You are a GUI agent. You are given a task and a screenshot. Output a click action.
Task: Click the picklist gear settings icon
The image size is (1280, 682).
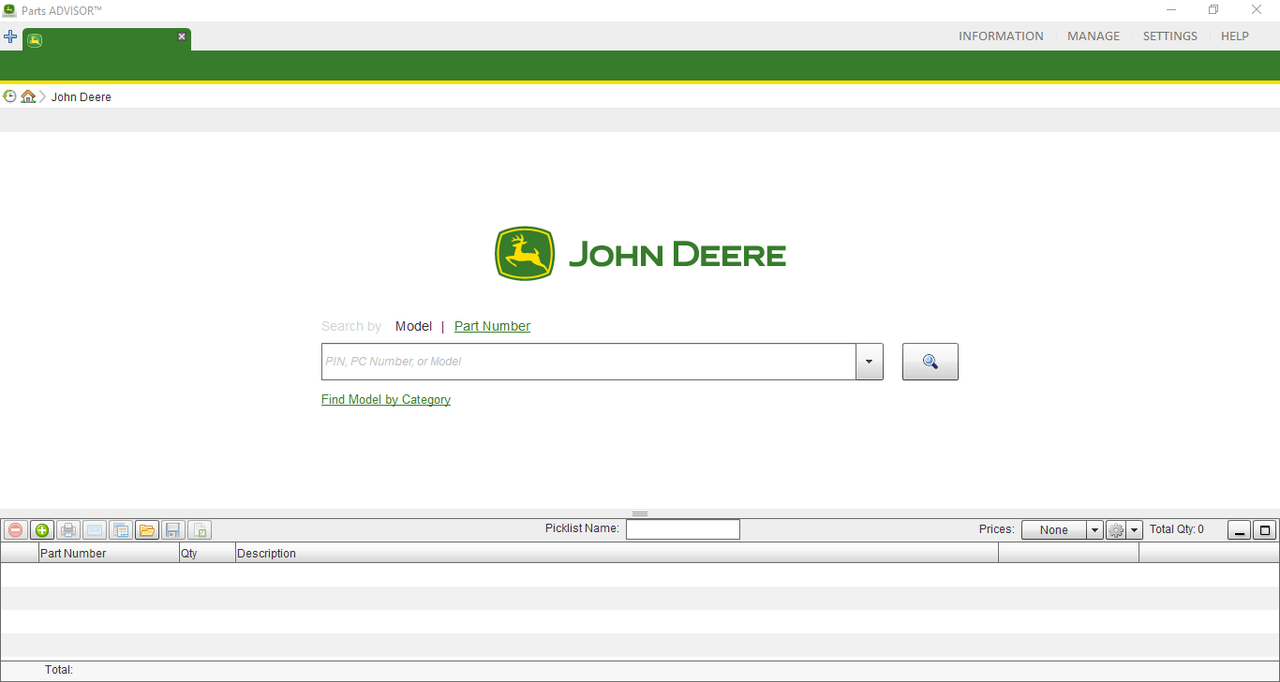click(1116, 530)
